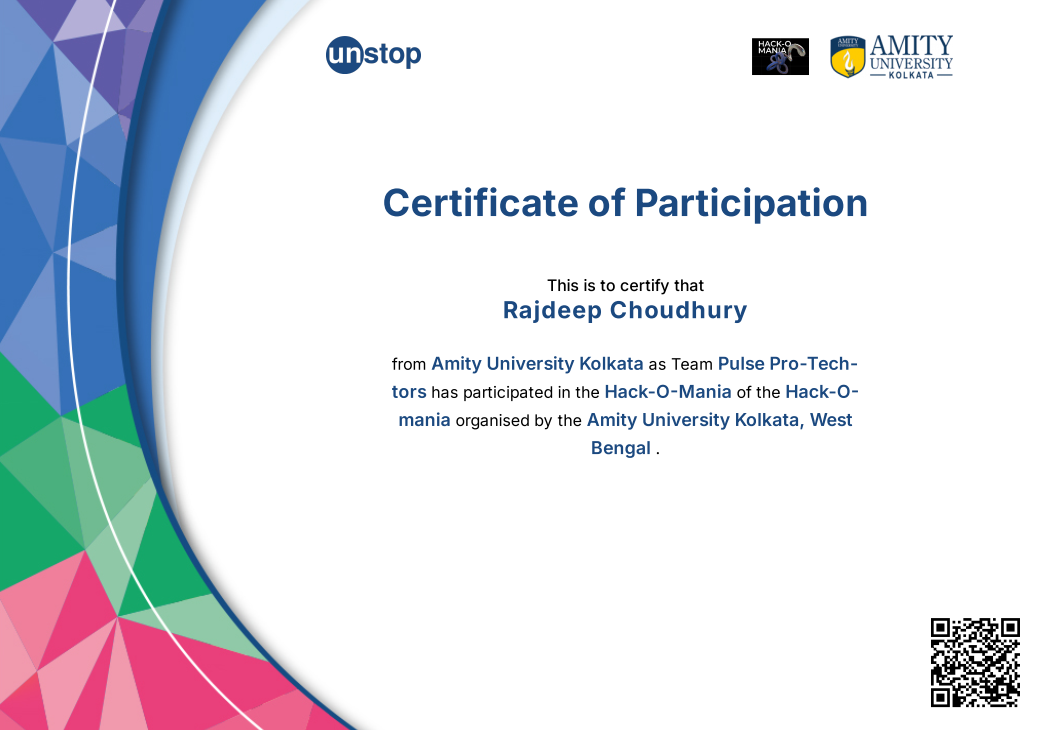This screenshot has height=730, width=1042.
Task: Click the Unstop logo
Action: (374, 54)
